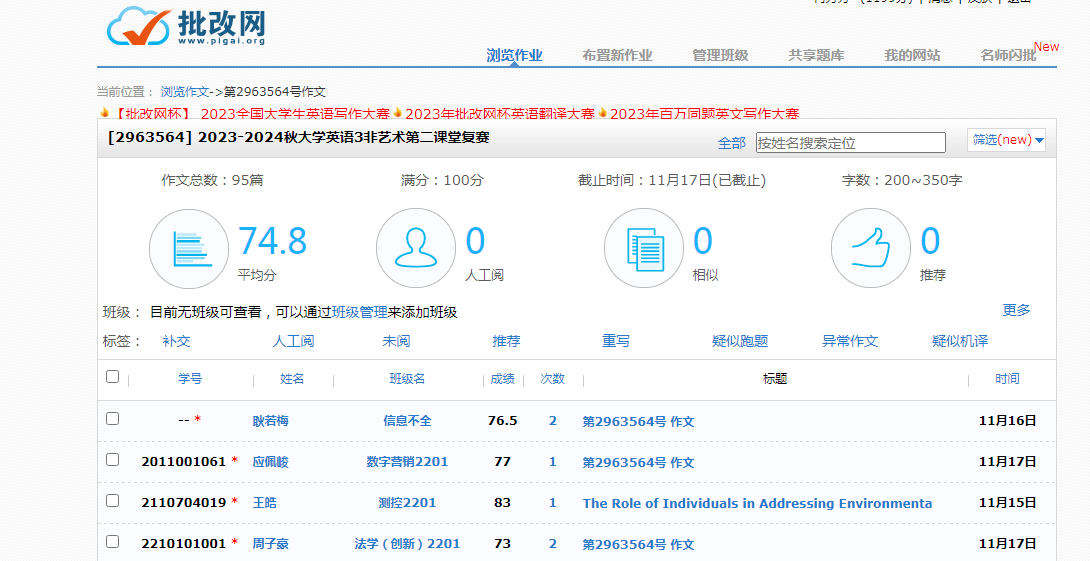Check the box for 应佩峻's row
This screenshot has width=1090, height=561.
tap(113, 460)
